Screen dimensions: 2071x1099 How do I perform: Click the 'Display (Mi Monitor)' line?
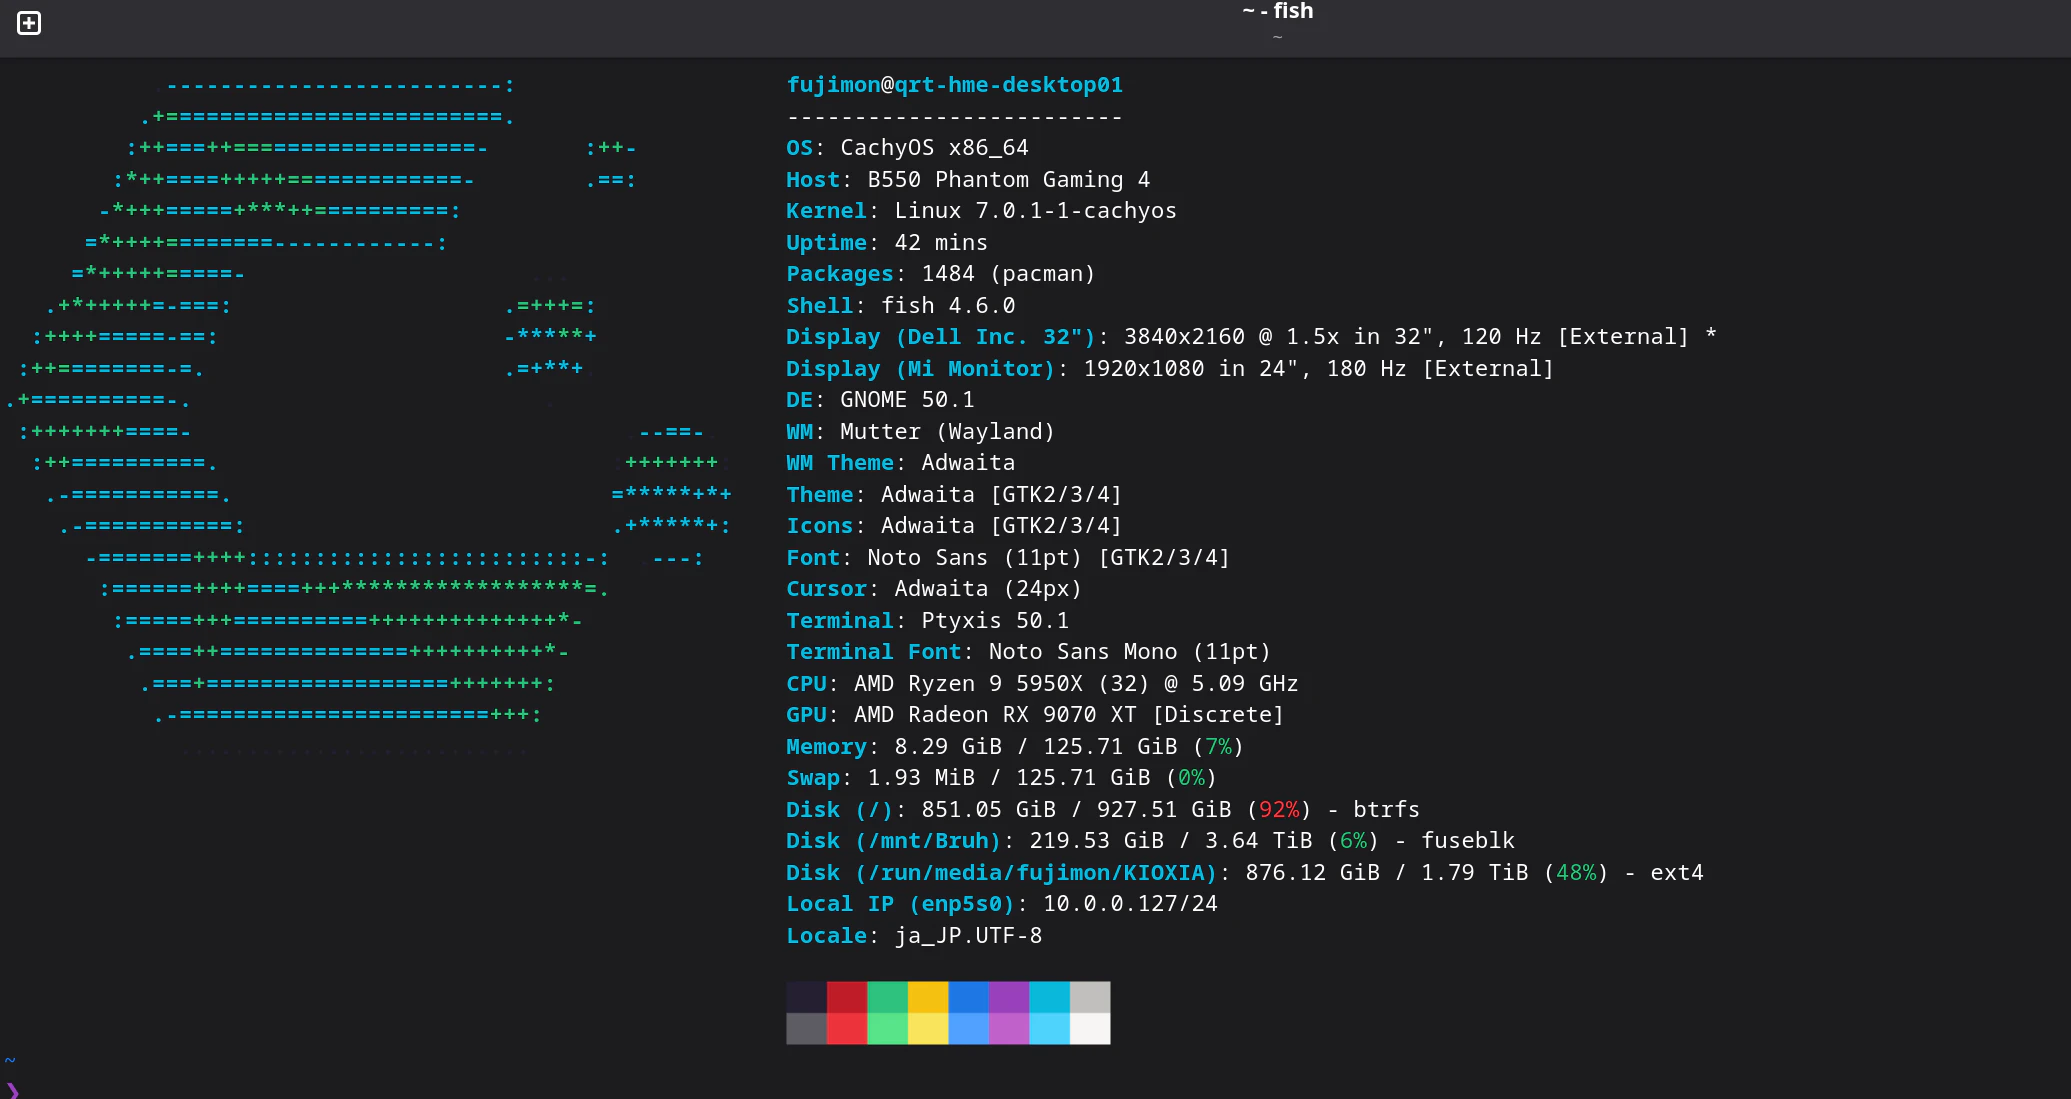click(x=1170, y=369)
